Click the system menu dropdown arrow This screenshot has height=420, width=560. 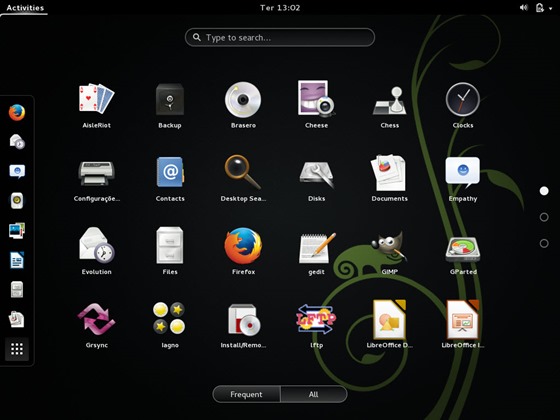[551, 8]
